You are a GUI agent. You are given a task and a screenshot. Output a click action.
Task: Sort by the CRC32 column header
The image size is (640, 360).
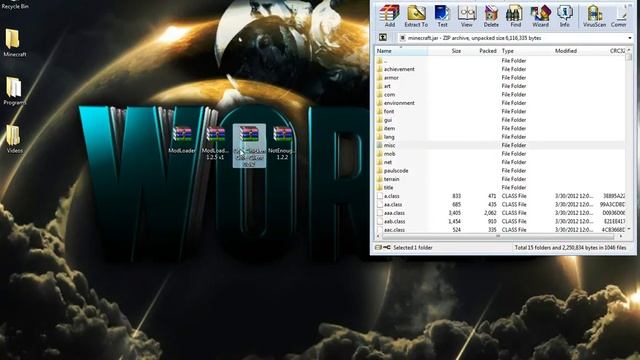(x=617, y=51)
